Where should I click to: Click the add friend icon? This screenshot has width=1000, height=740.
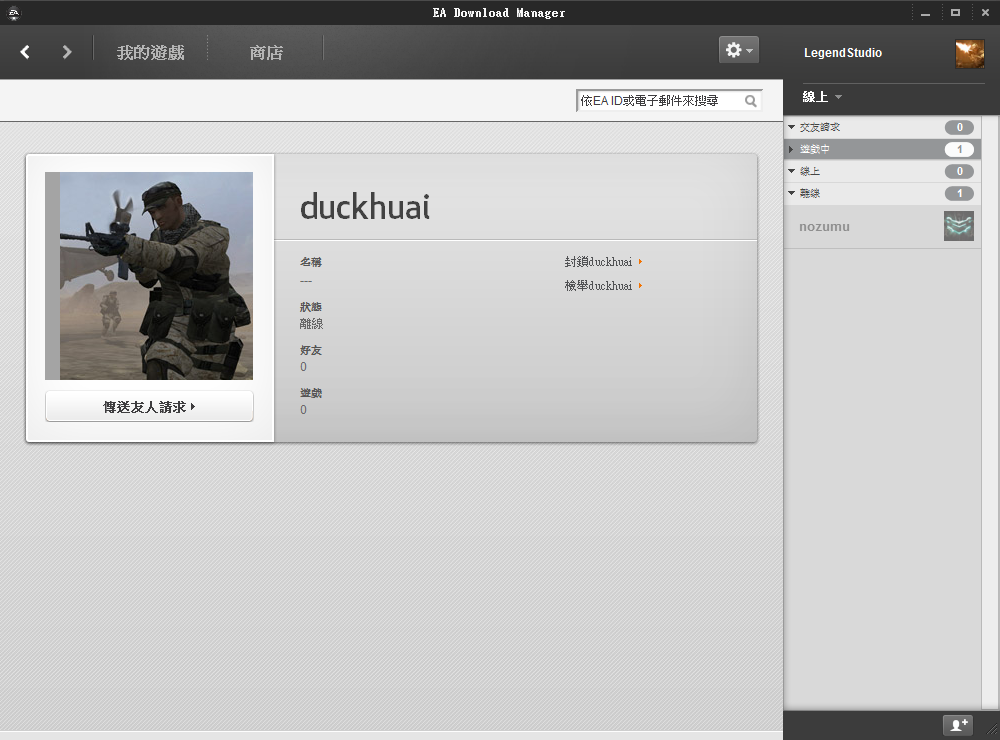click(958, 725)
